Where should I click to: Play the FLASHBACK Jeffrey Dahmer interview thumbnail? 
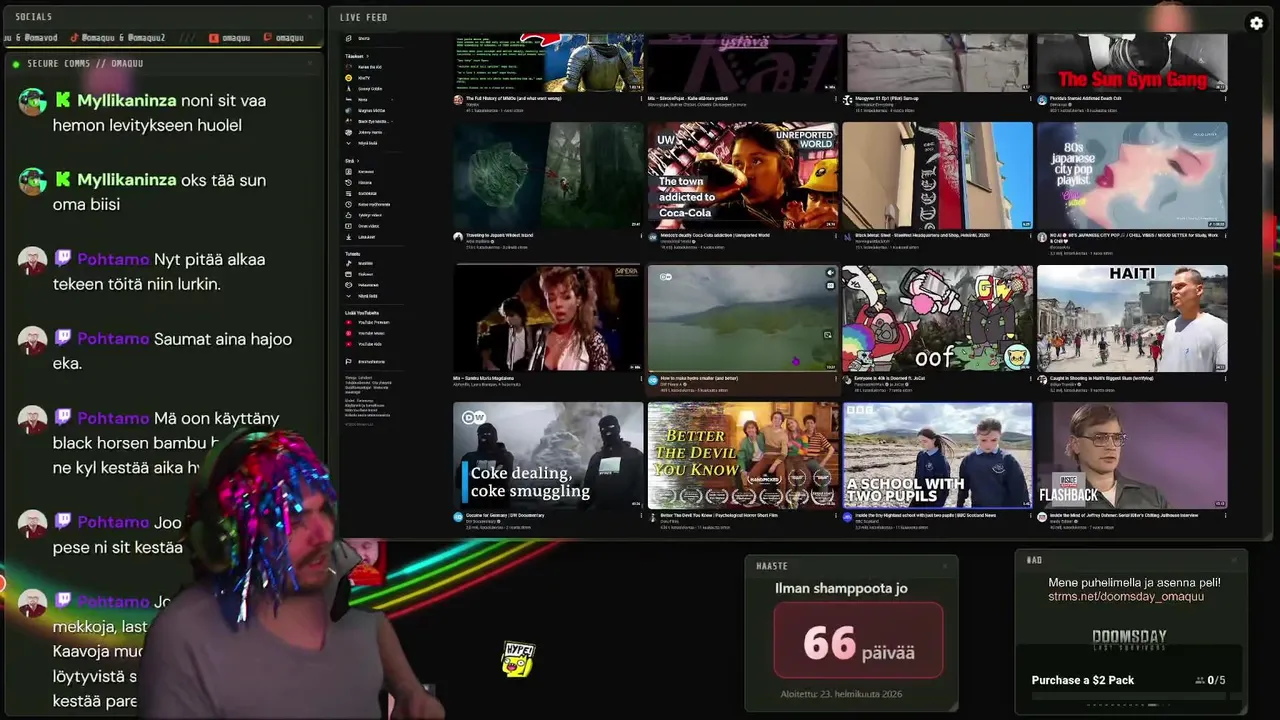[x=1132, y=456]
